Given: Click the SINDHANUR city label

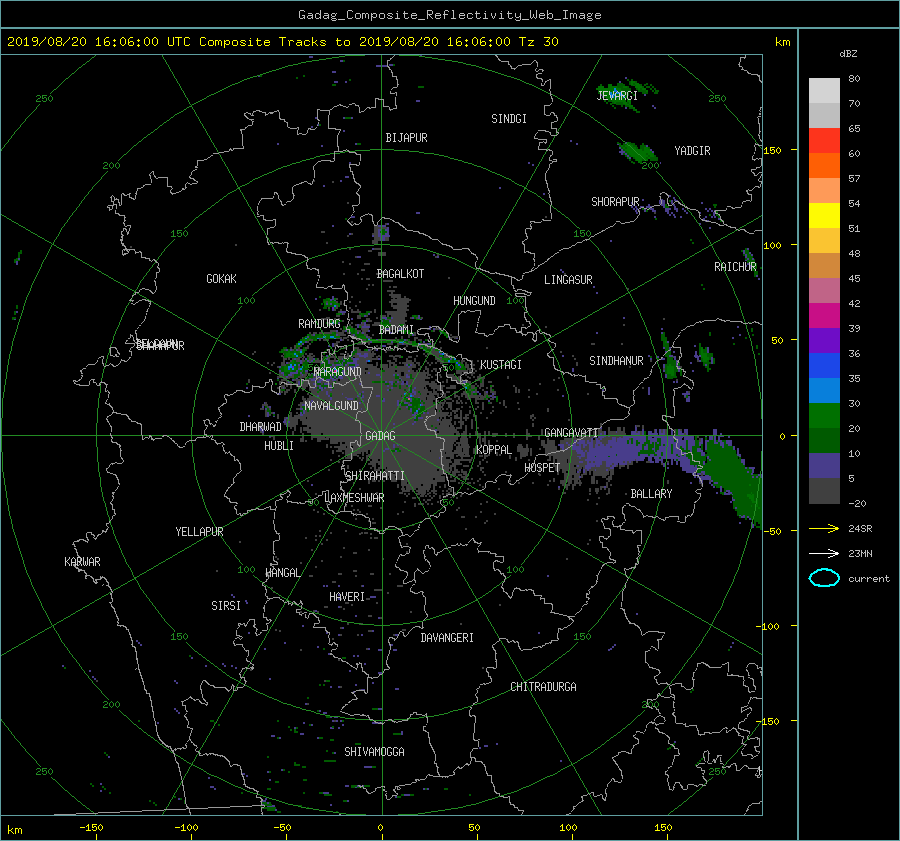Looking at the screenshot, I should tap(616, 361).
